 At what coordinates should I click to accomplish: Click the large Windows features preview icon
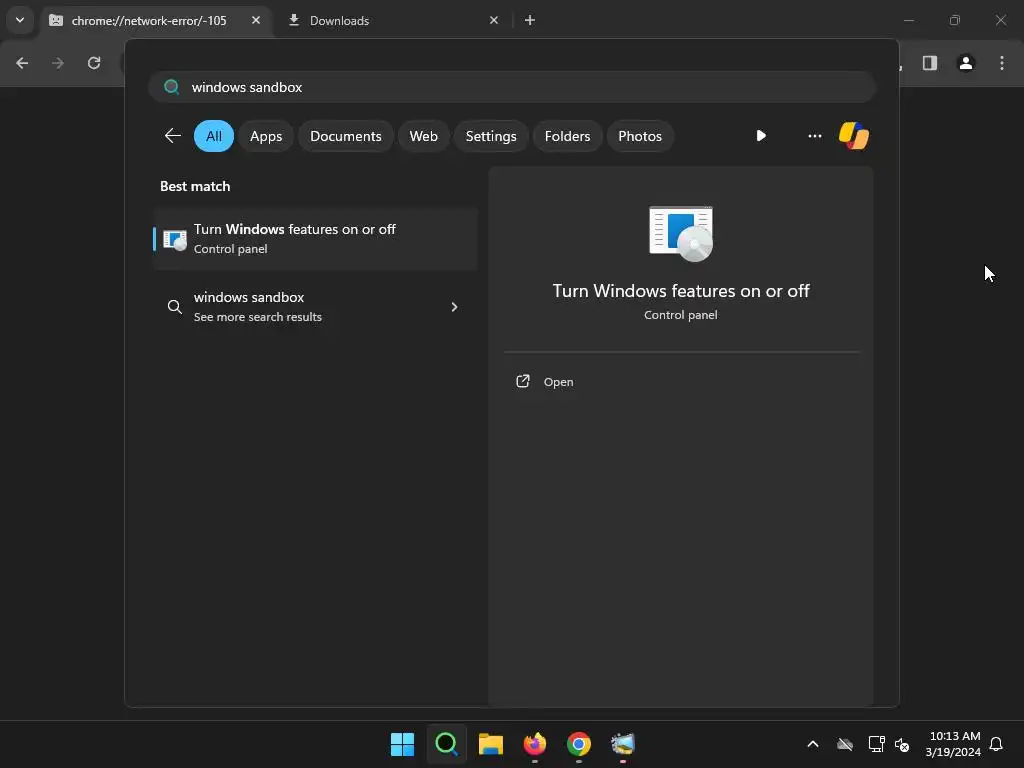click(x=680, y=233)
